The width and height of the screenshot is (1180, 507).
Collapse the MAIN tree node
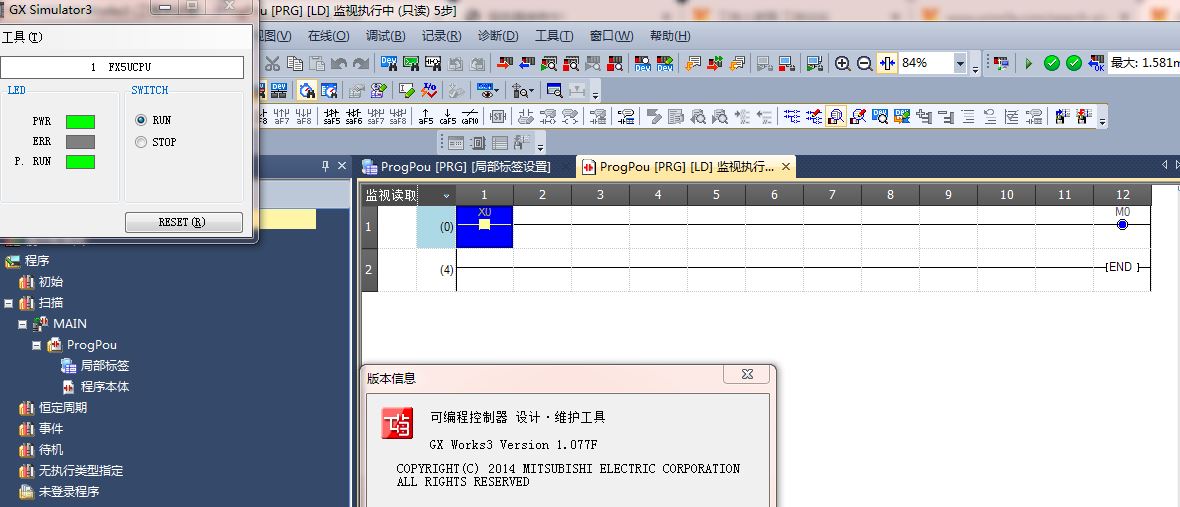[23, 324]
